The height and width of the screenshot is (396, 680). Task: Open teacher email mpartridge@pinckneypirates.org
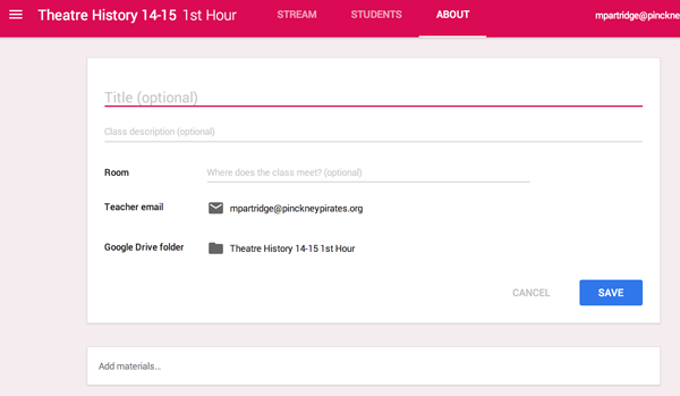point(296,209)
